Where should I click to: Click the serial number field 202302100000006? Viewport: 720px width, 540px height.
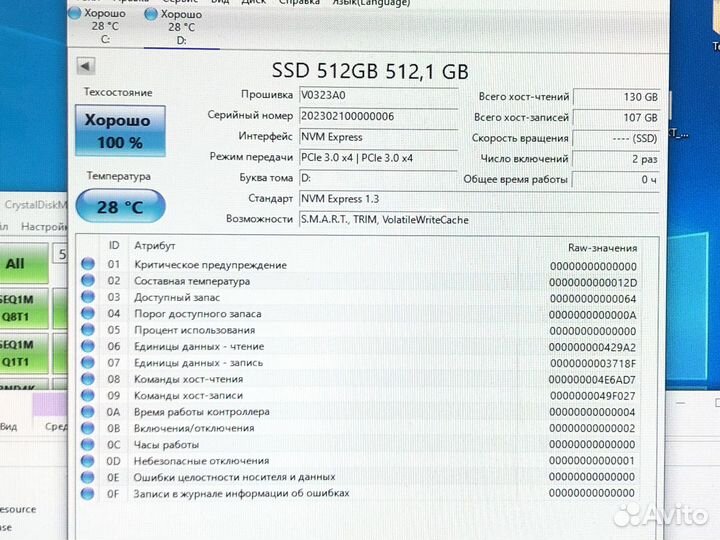pos(378,116)
